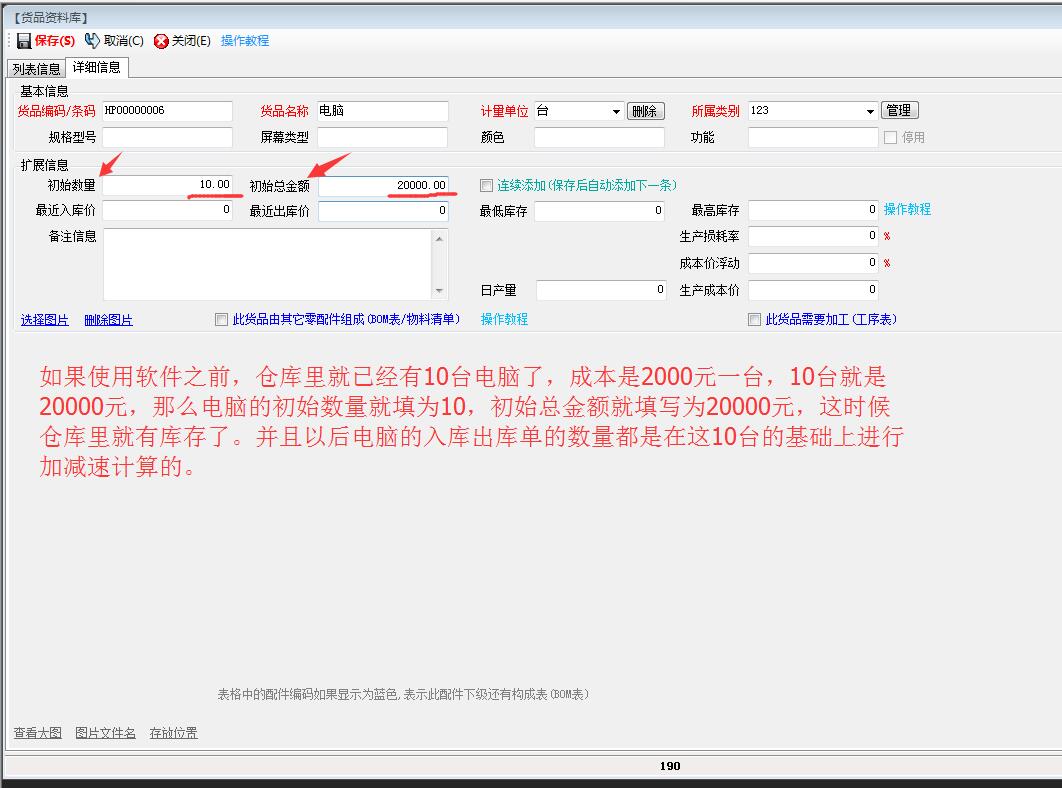Click the red Close (关闭) icon
Screen dimensions: 1062x788
pyautogui.click(x=160, y=40)
